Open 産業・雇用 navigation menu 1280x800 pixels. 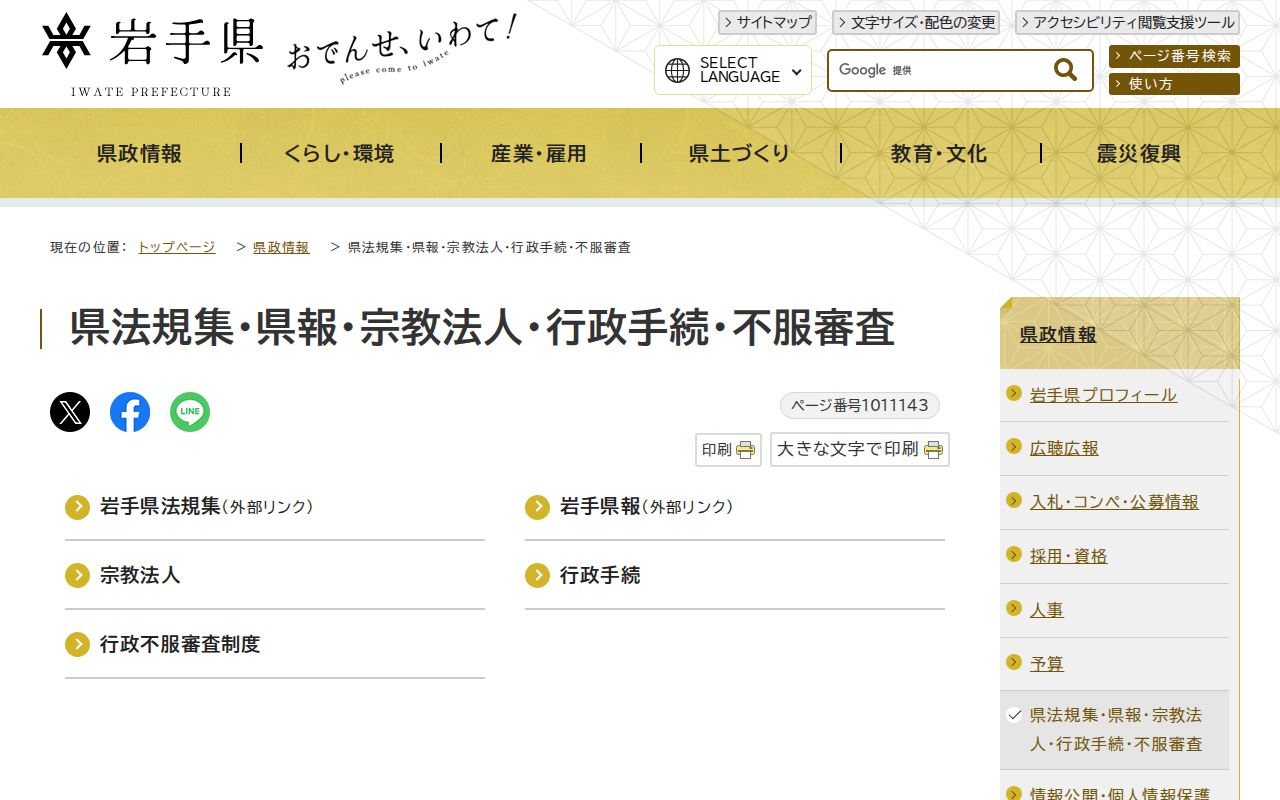click(539, 153)
